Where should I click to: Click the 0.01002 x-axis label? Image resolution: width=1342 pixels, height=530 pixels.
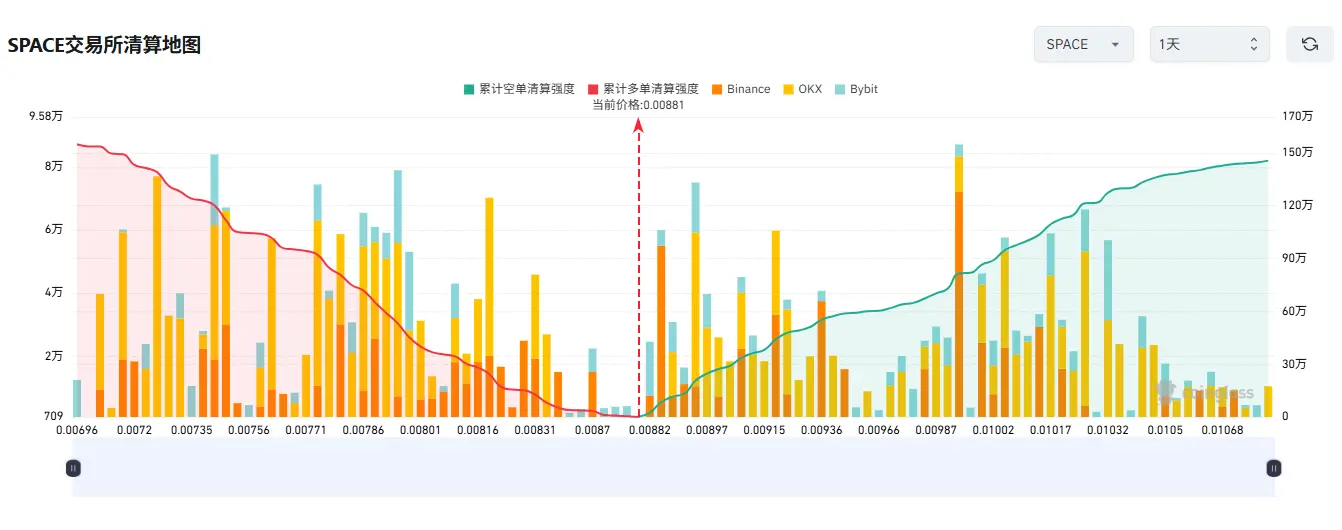[x=991, y=430]
